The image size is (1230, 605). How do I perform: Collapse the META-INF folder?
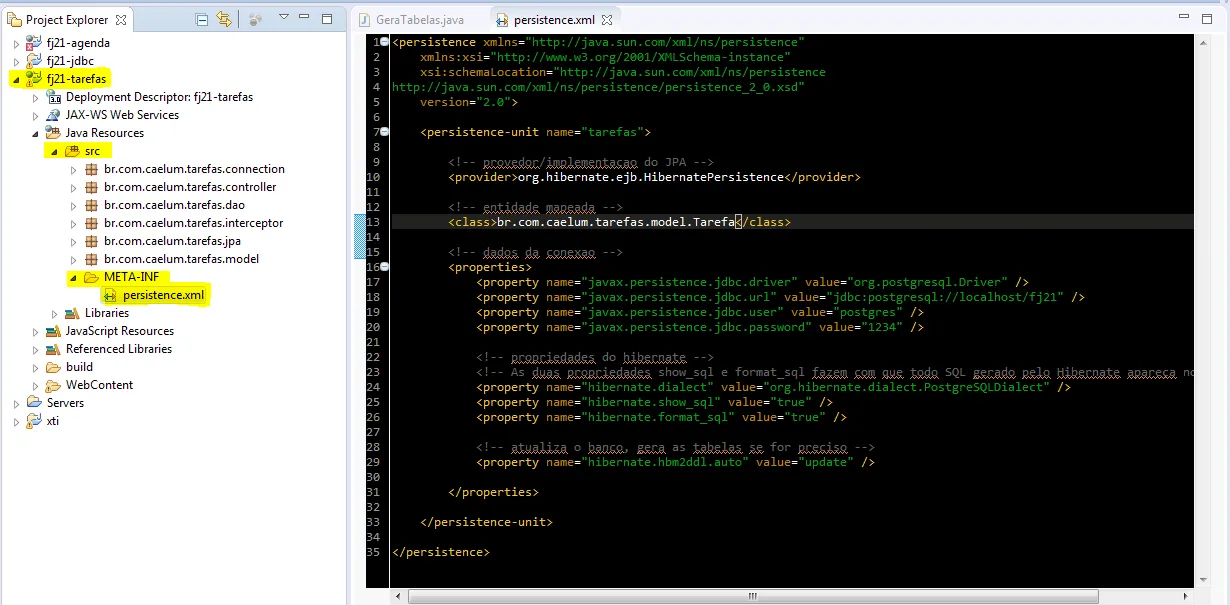73,277
